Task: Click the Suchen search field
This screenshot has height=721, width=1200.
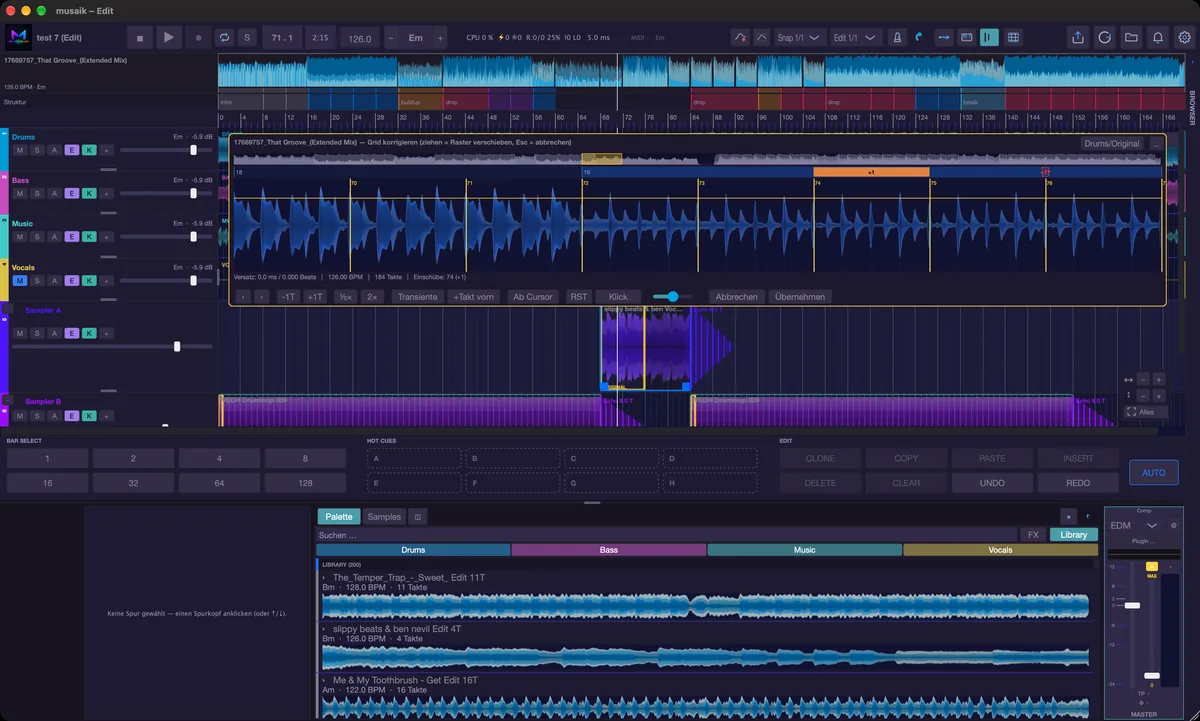Action: (x=667, y=535)
